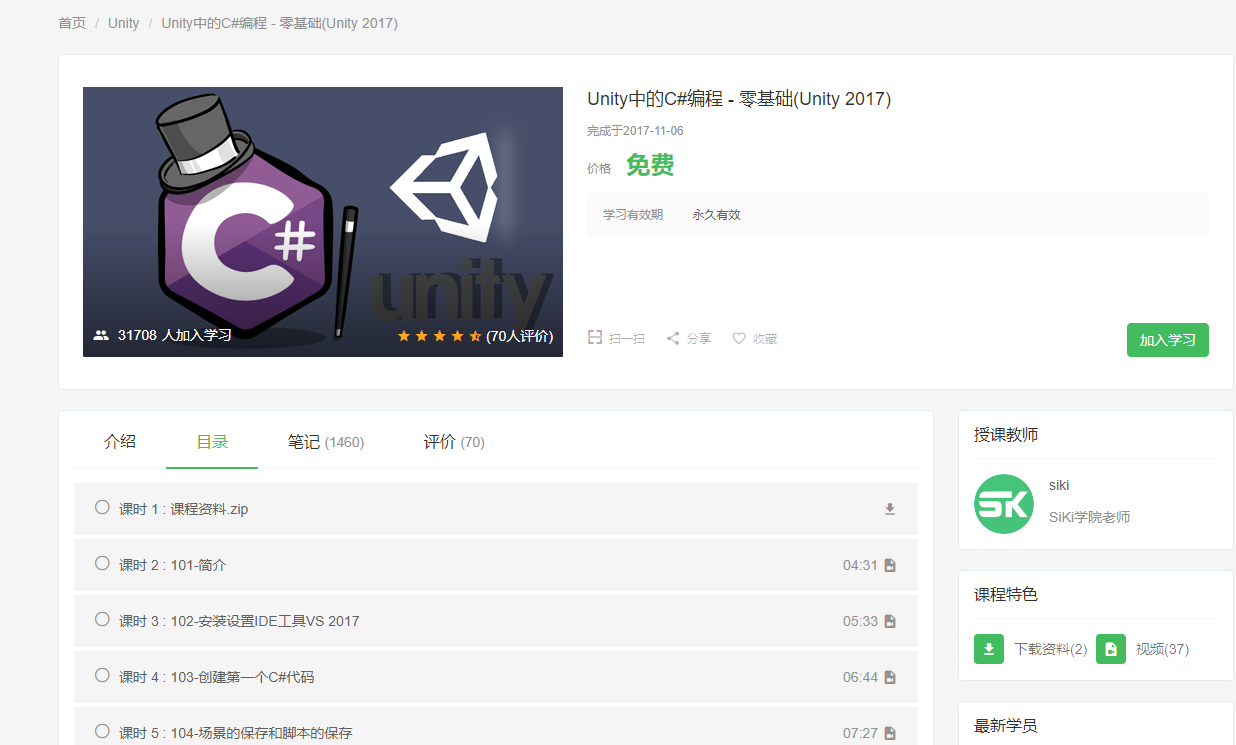Click the course title heading

pos(739,99)
